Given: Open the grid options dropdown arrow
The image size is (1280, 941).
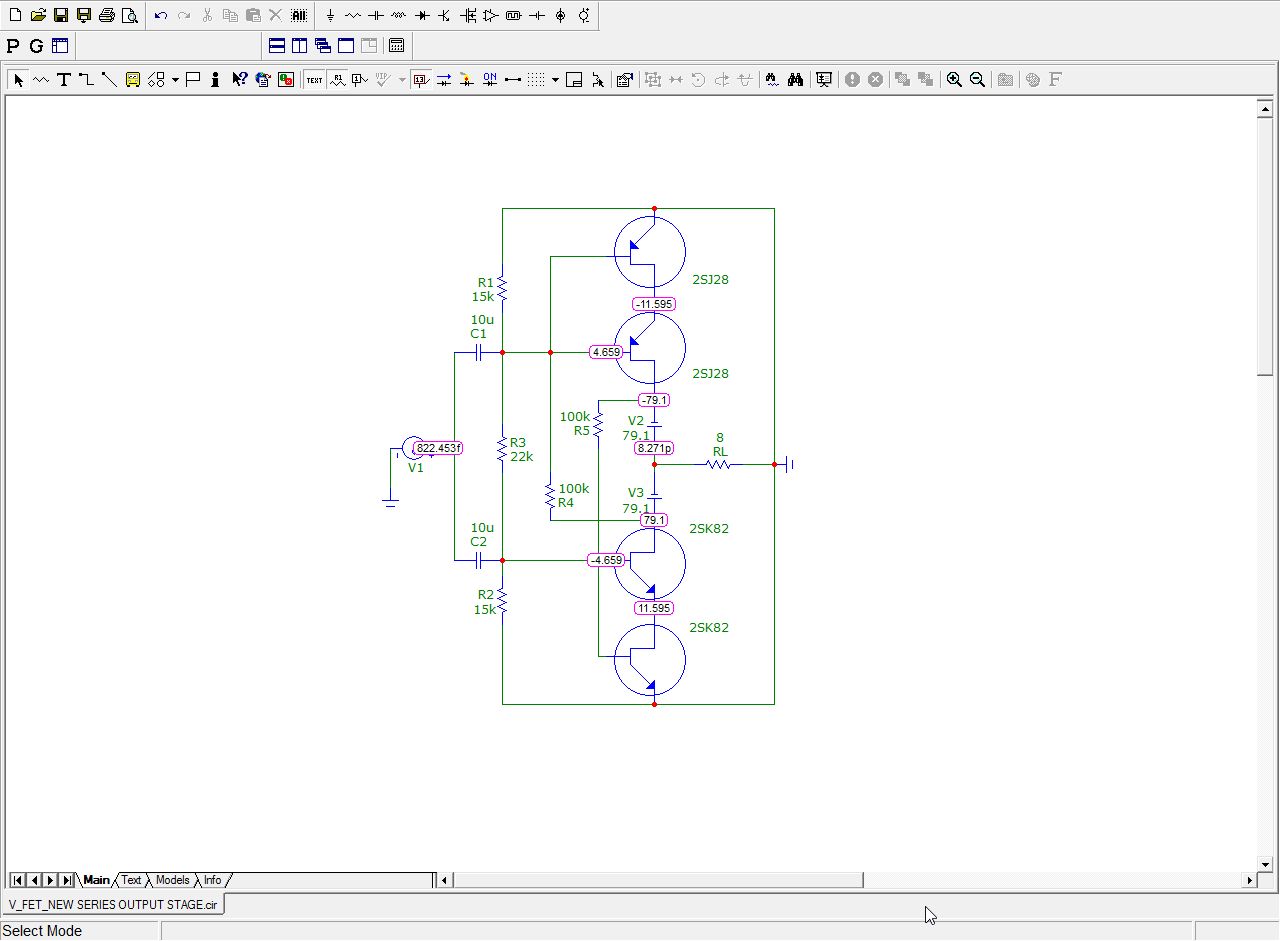Looking at the screenshot, I should [x=555, y=80].
